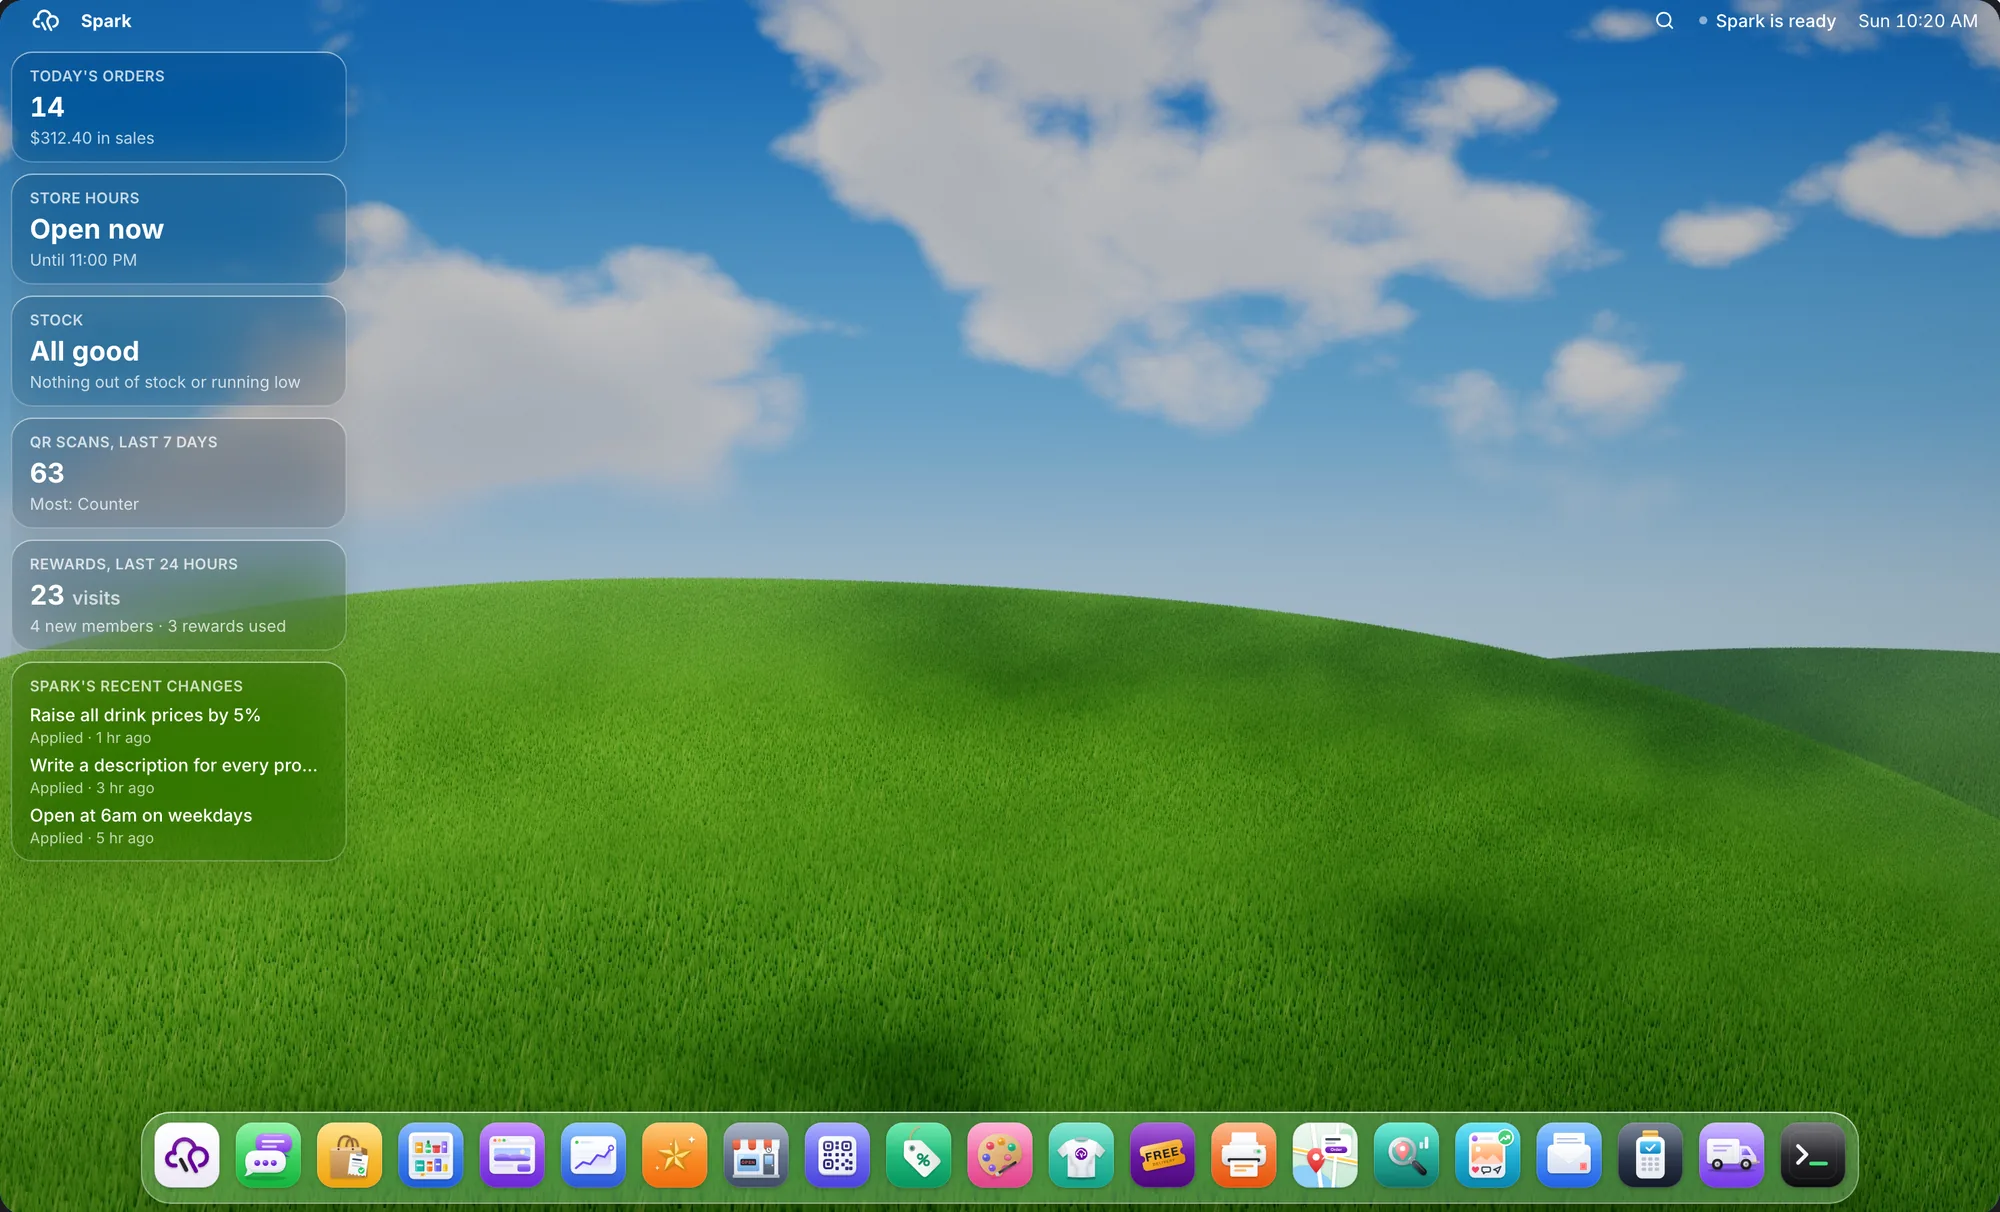The width and height of the screenshot is (2000, 1212).
Task: Open the storefront store hours app
Action: (756, 1155)
